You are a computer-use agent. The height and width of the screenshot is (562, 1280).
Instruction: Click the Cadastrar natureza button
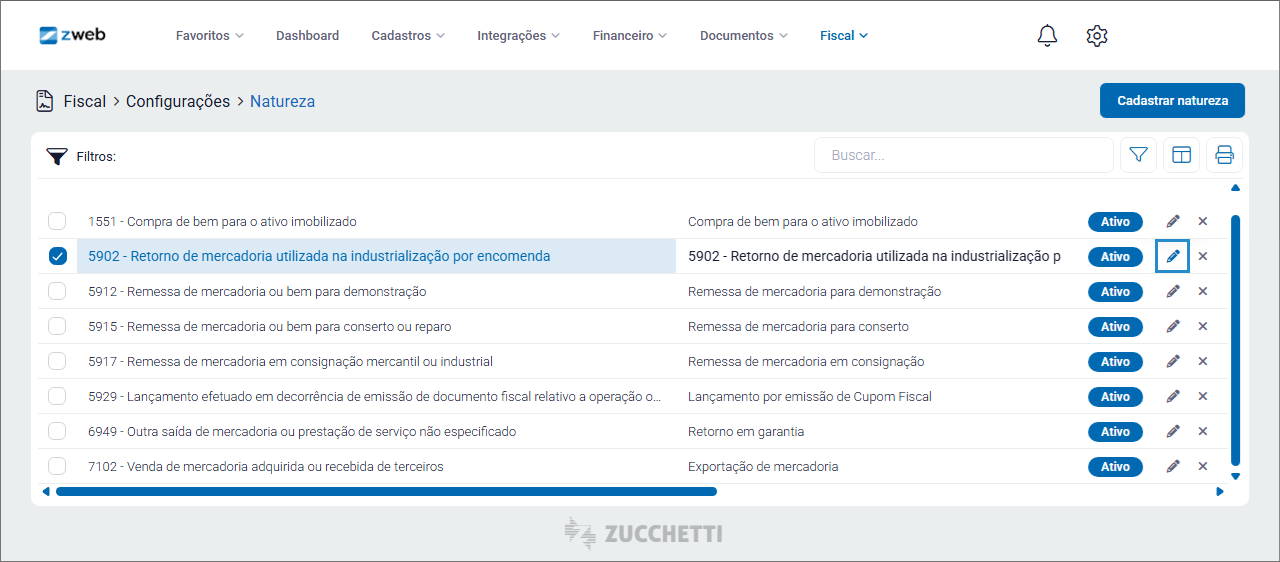coord(1172,101)
